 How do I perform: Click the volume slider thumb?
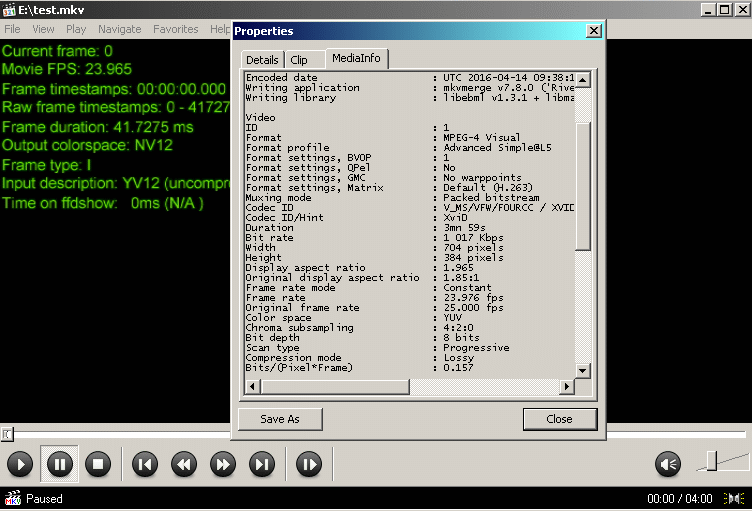click(712, 461)
